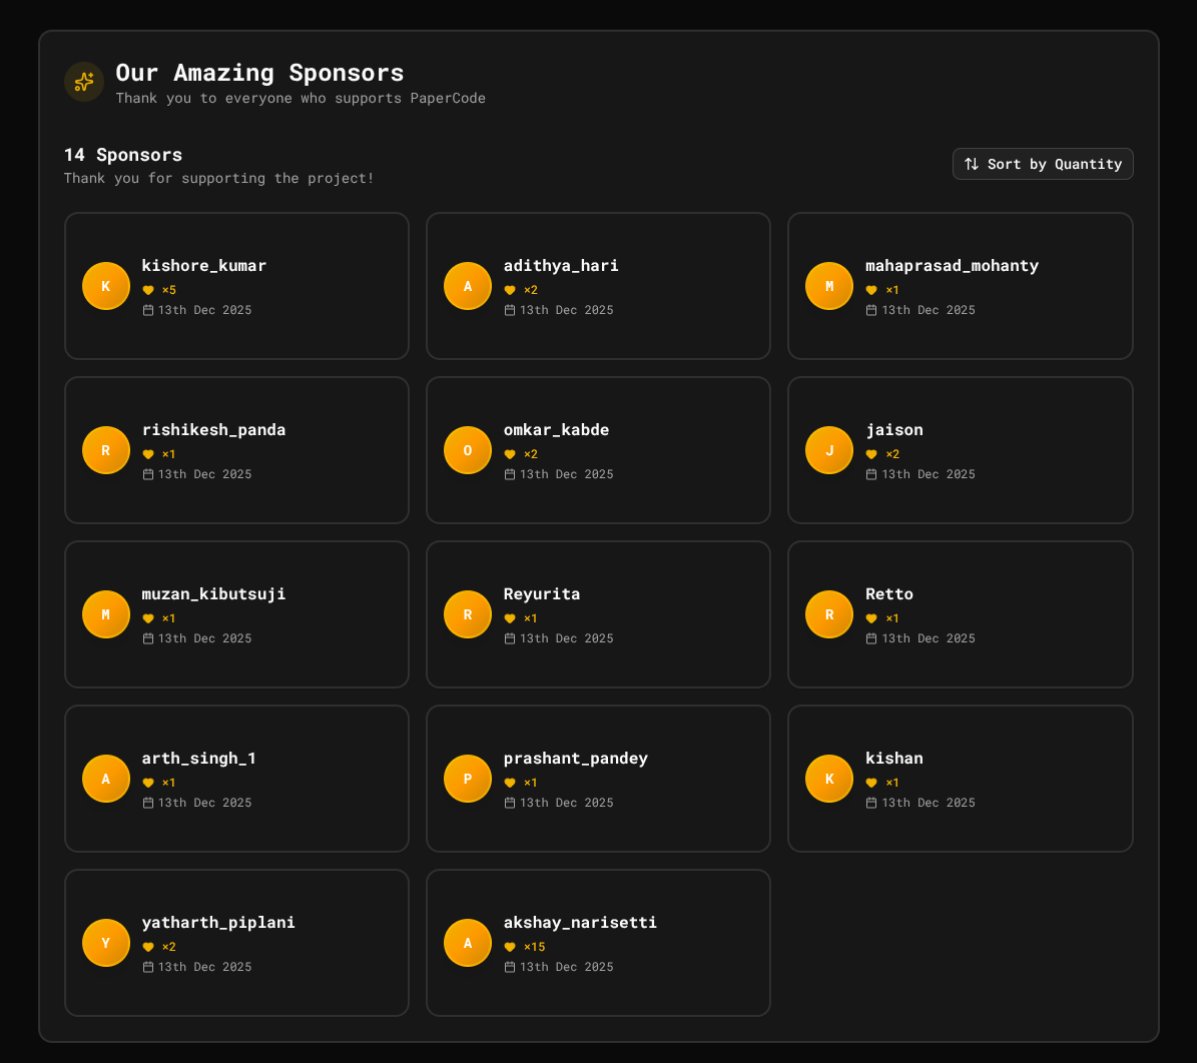
Task: Click the K avatar of kishan
Action: (x=829, y=779)
